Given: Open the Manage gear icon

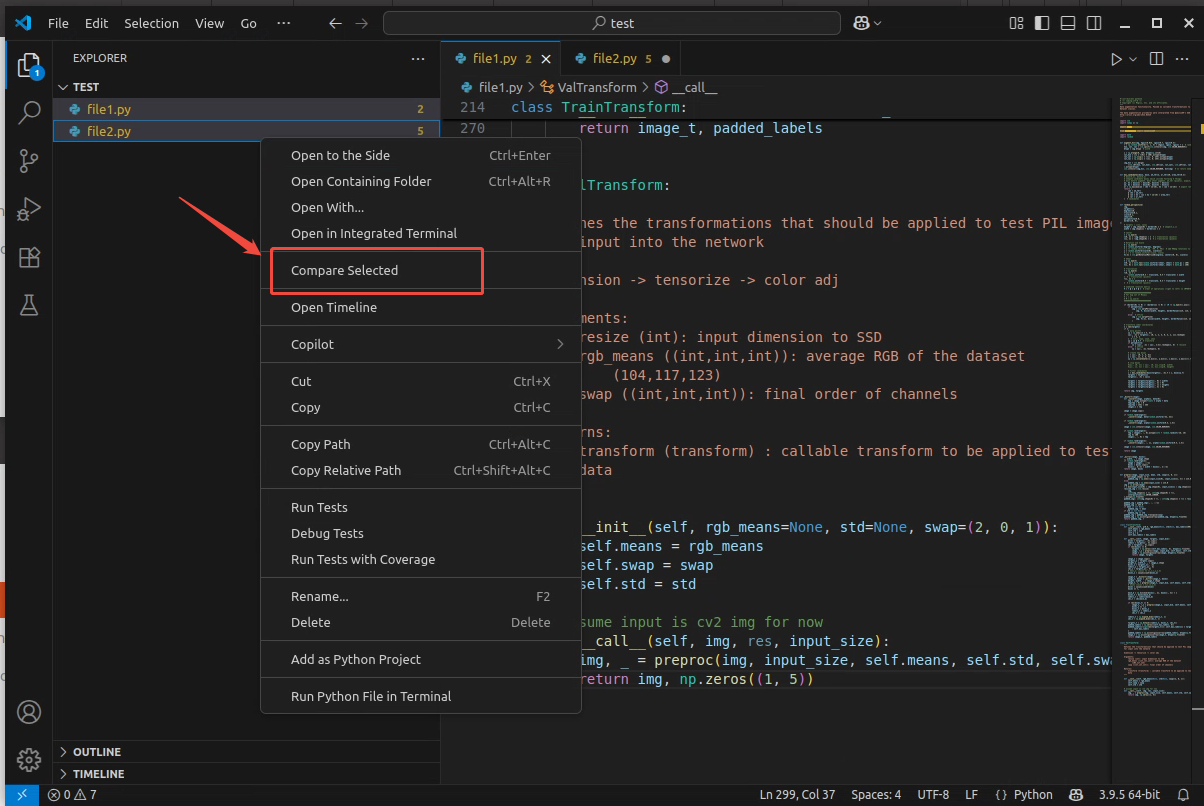Looking at the screenshot, I should 29,759.
